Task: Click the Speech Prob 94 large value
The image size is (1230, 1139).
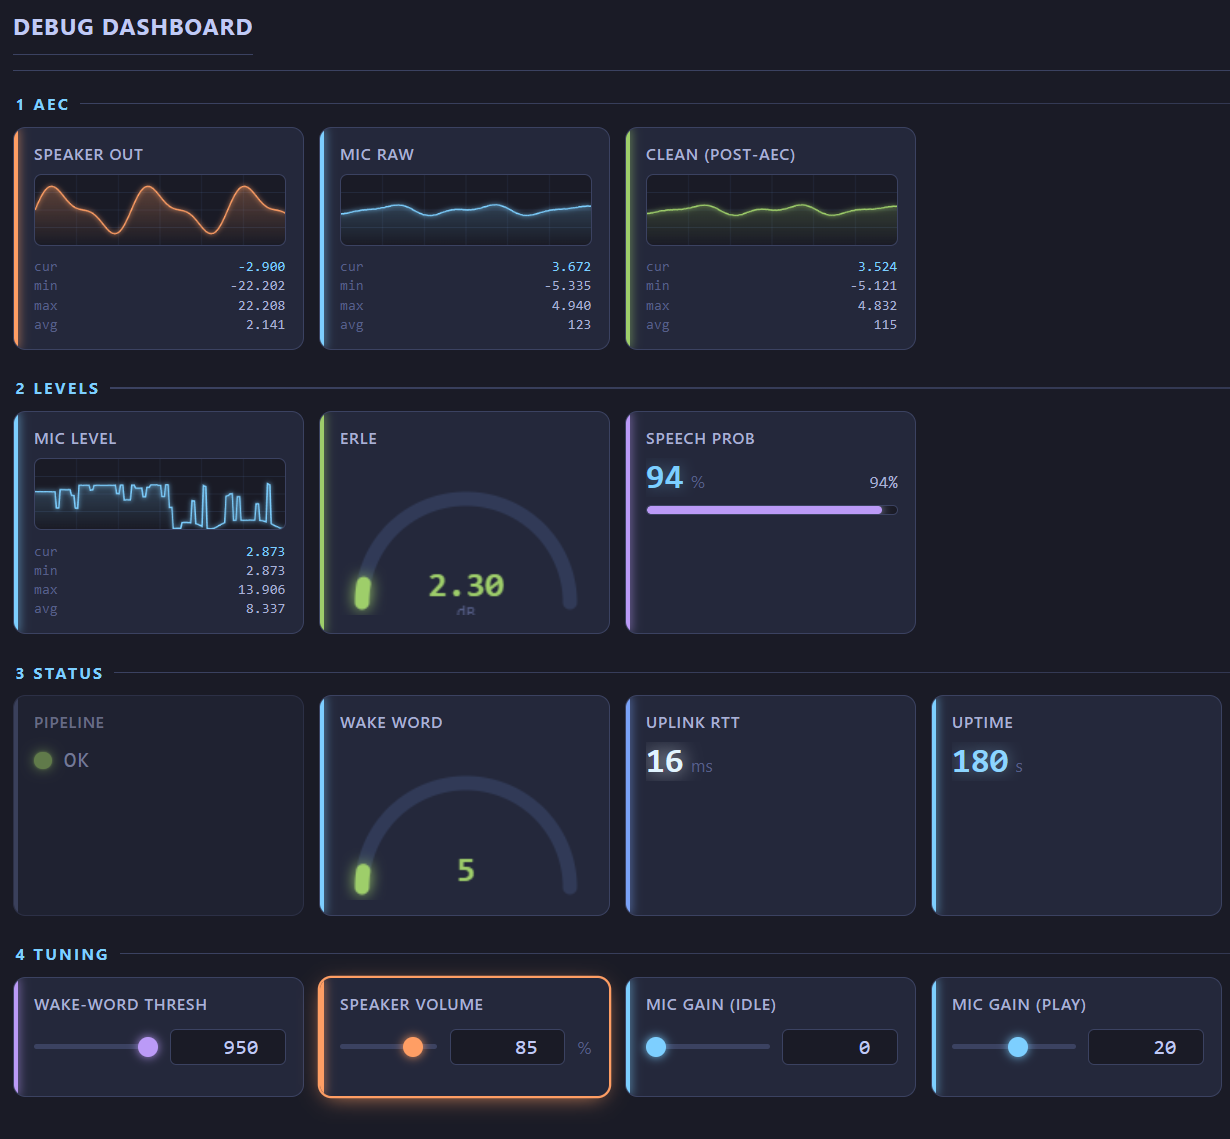Action: point(665,477)
